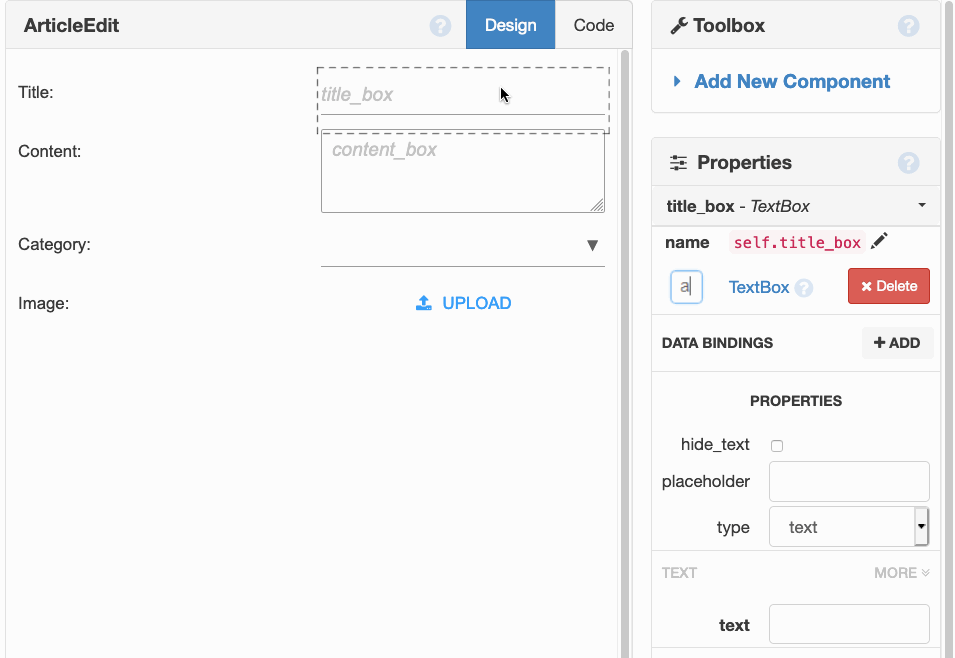
Task: Switch to the Code tab
Action: point(594,25)
